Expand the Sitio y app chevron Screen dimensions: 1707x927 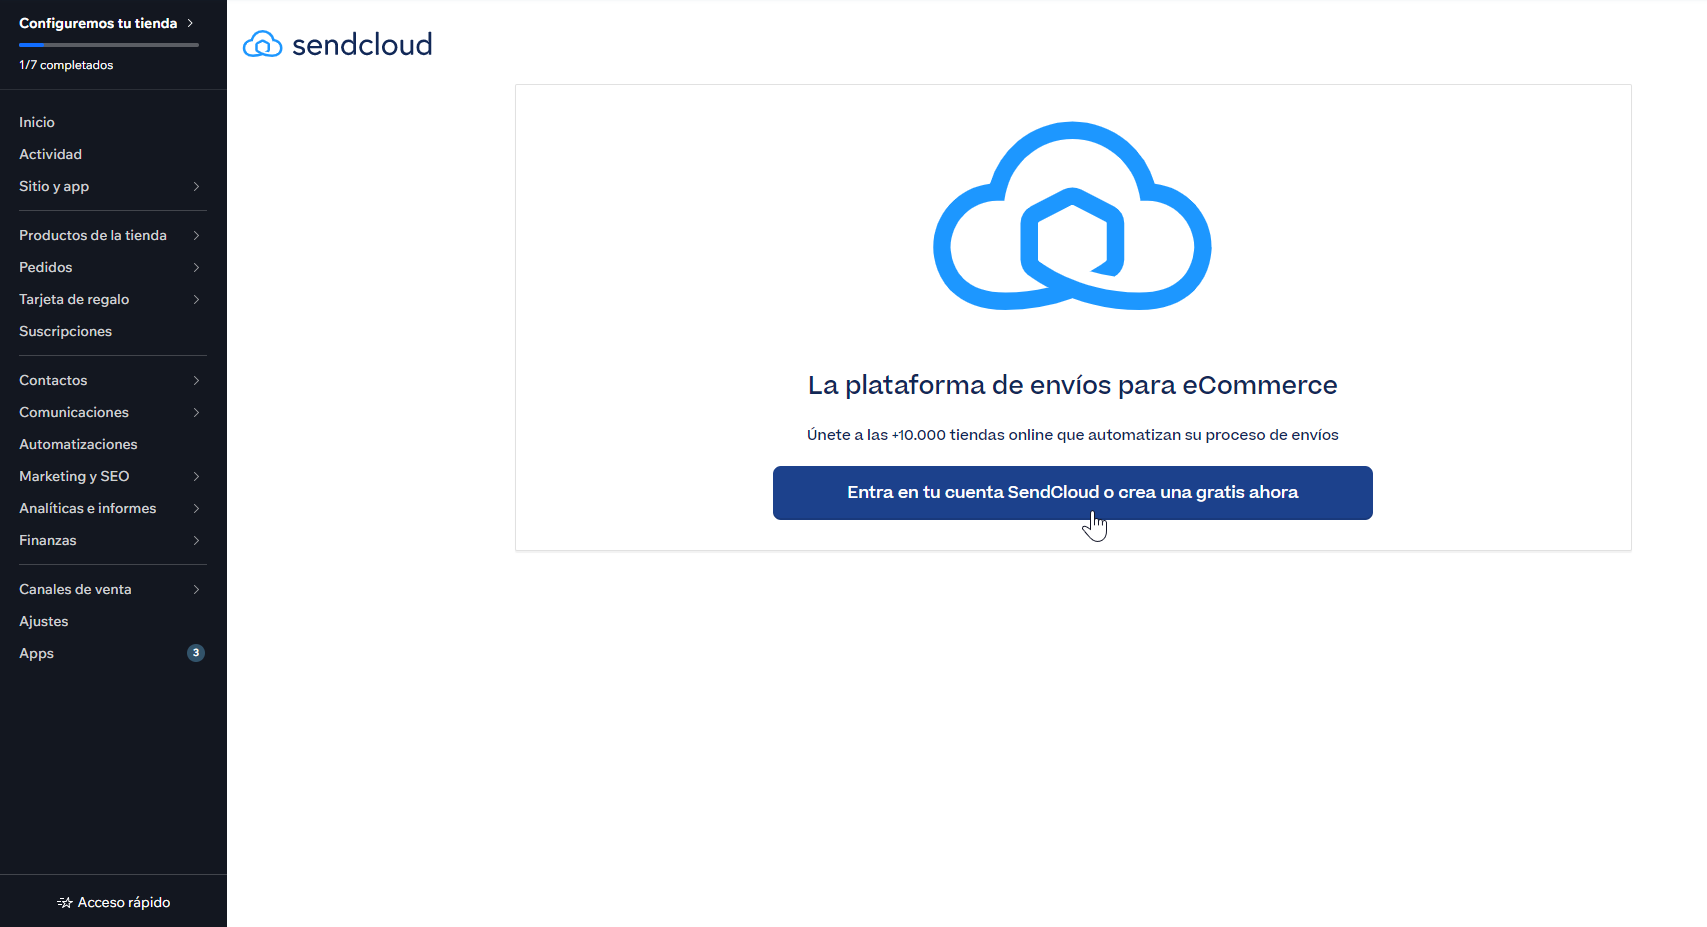click(196, 187)
